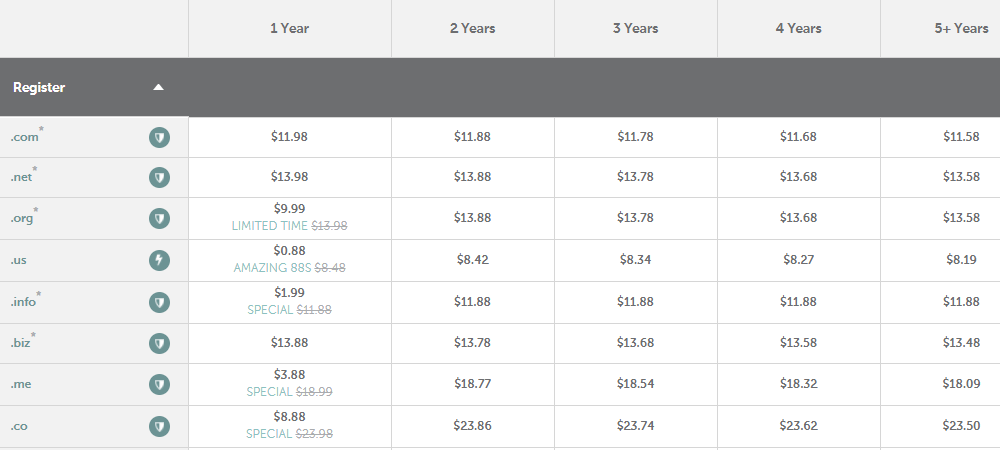This screenshot has width=1000, height=450.
Task: Select the 4 Years column header
Action: 798,29
